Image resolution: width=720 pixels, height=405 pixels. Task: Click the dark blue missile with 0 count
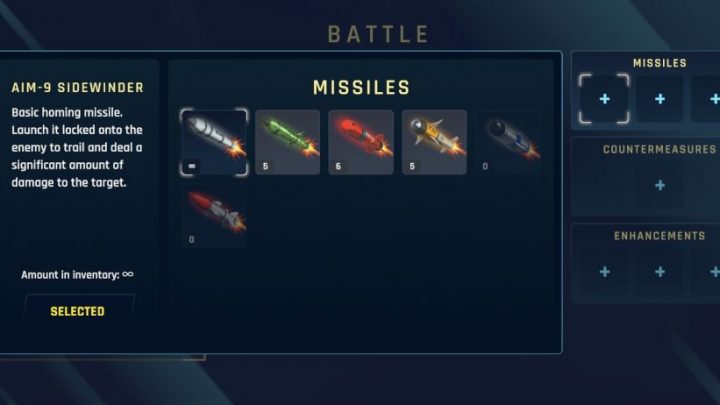coord(508,142)
